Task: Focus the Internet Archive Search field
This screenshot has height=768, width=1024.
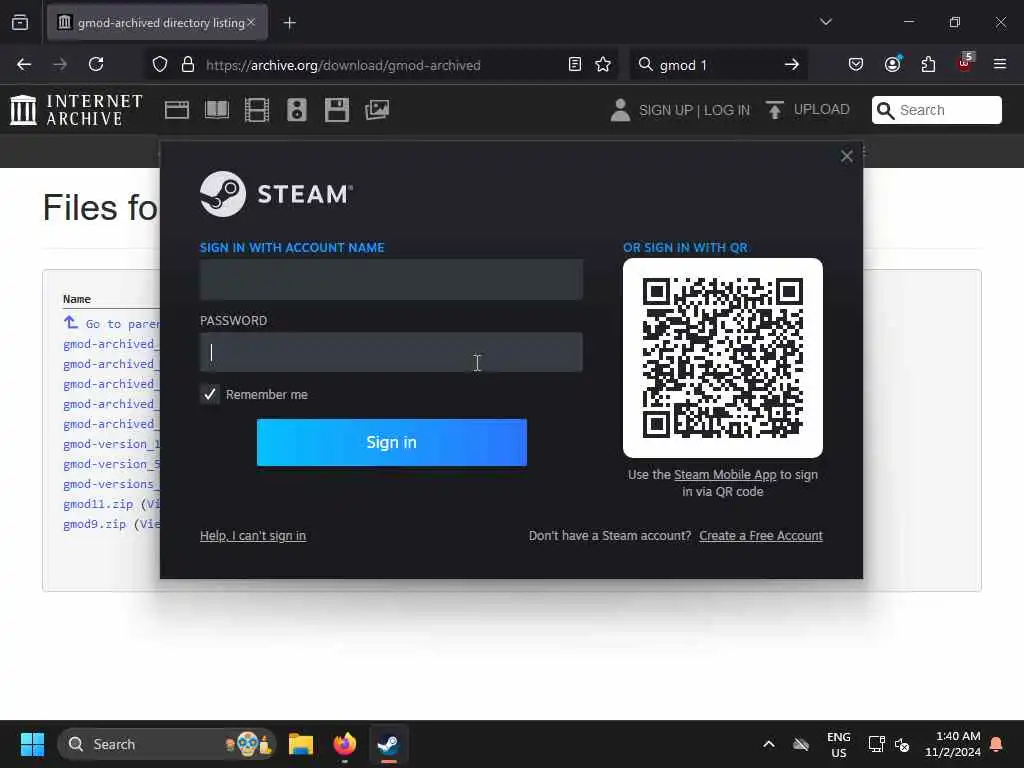Action: (x=936, y=110)
